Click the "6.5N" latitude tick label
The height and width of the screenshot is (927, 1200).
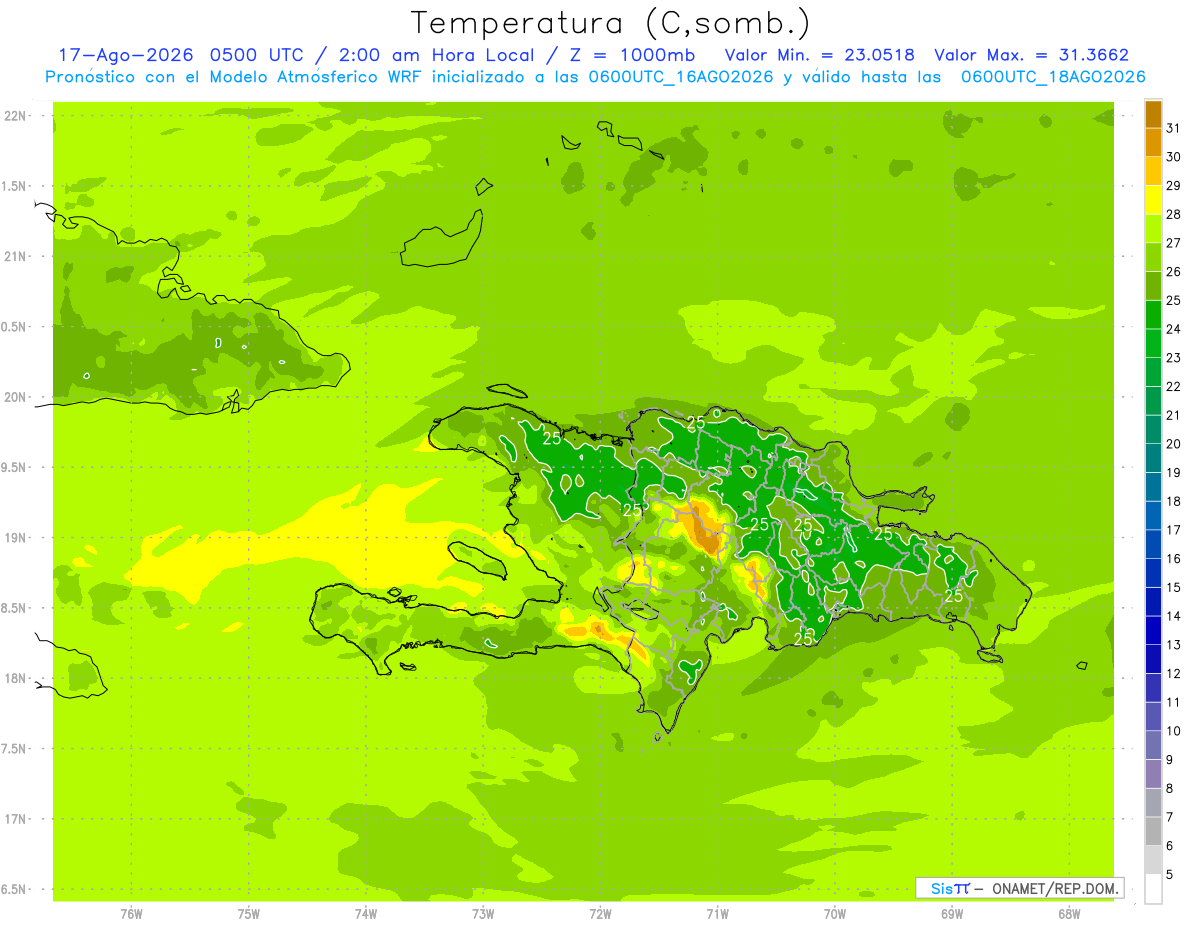(15, 889)
